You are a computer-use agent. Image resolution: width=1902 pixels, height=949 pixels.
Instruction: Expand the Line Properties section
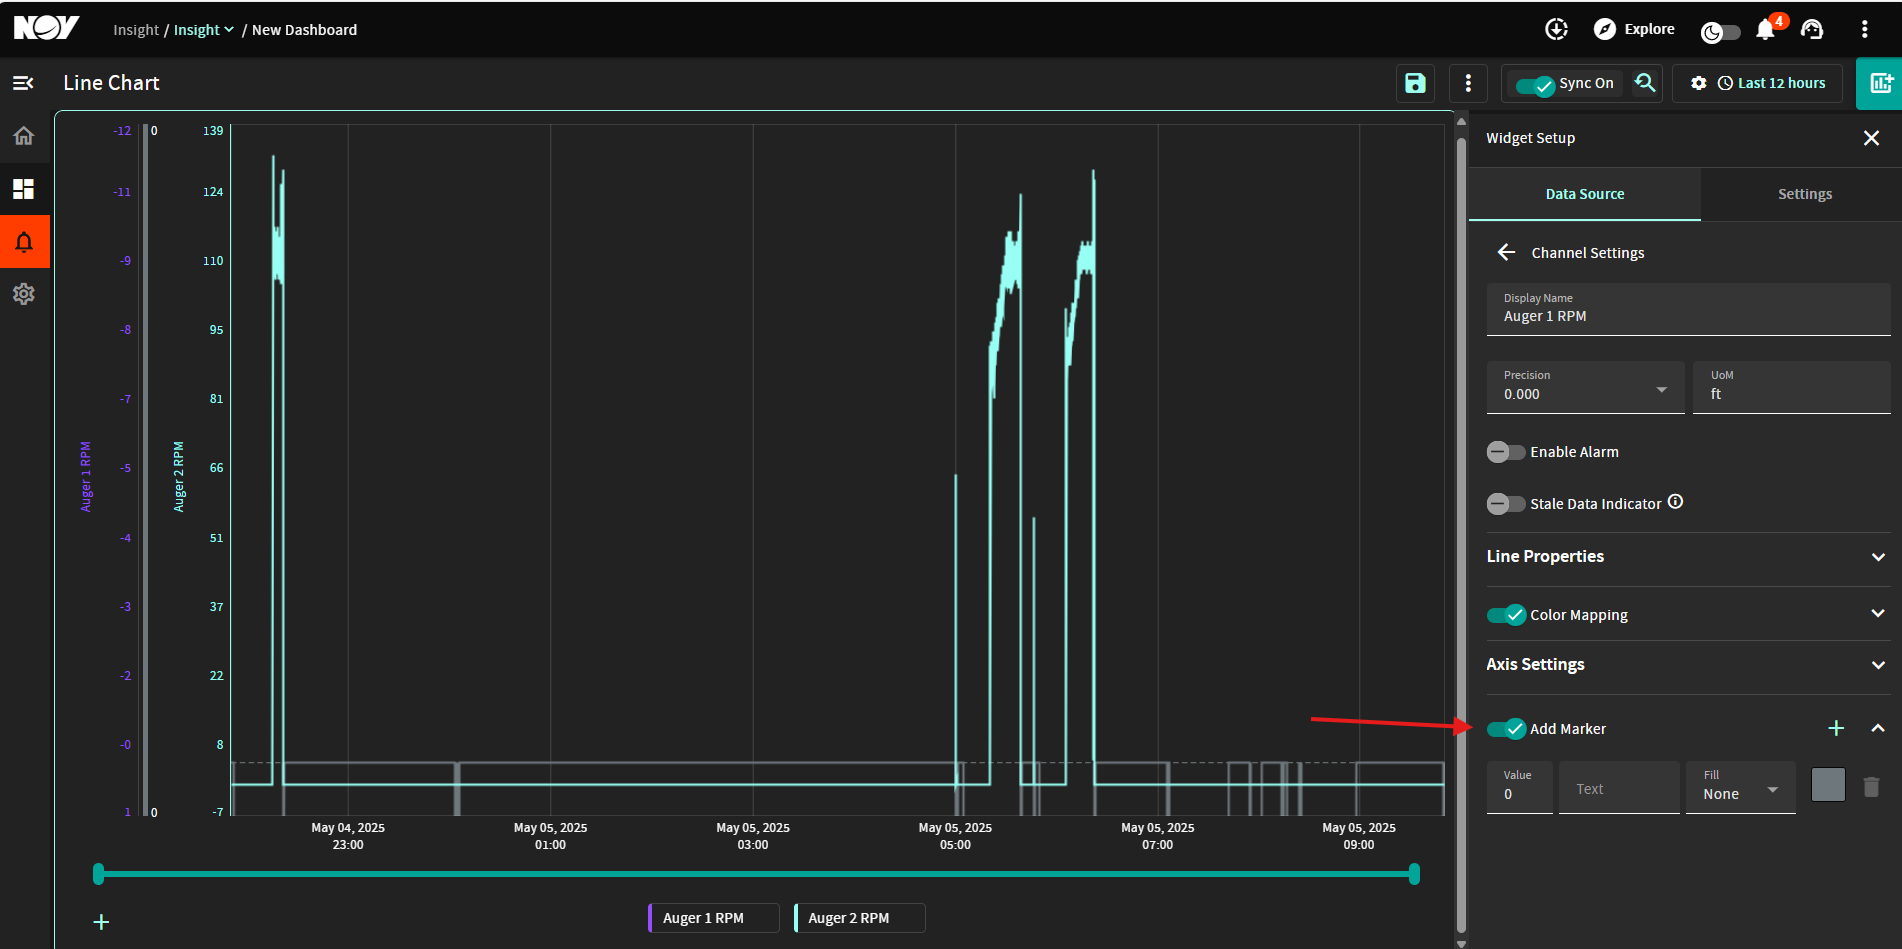[1687, 557]
